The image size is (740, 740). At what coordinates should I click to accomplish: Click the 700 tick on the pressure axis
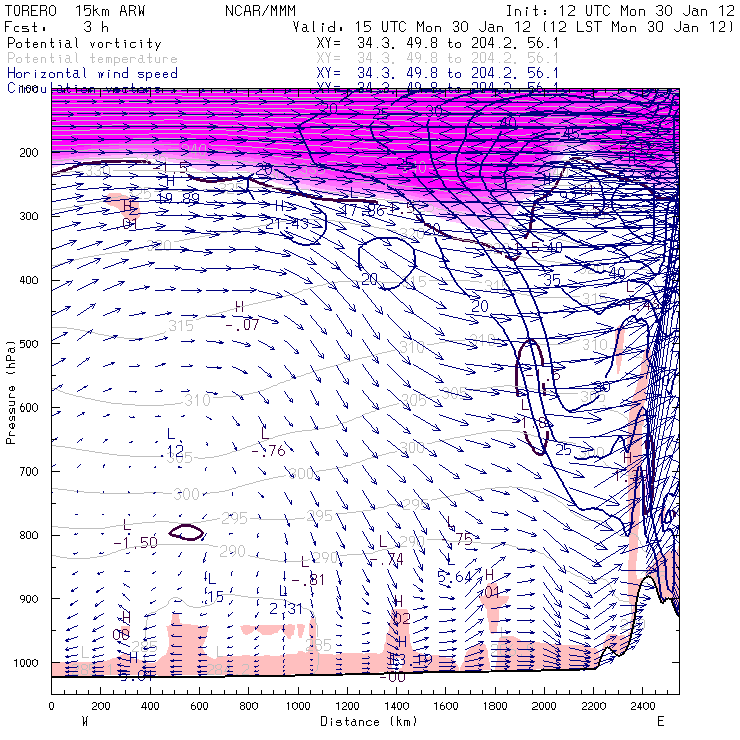(28, 471)
